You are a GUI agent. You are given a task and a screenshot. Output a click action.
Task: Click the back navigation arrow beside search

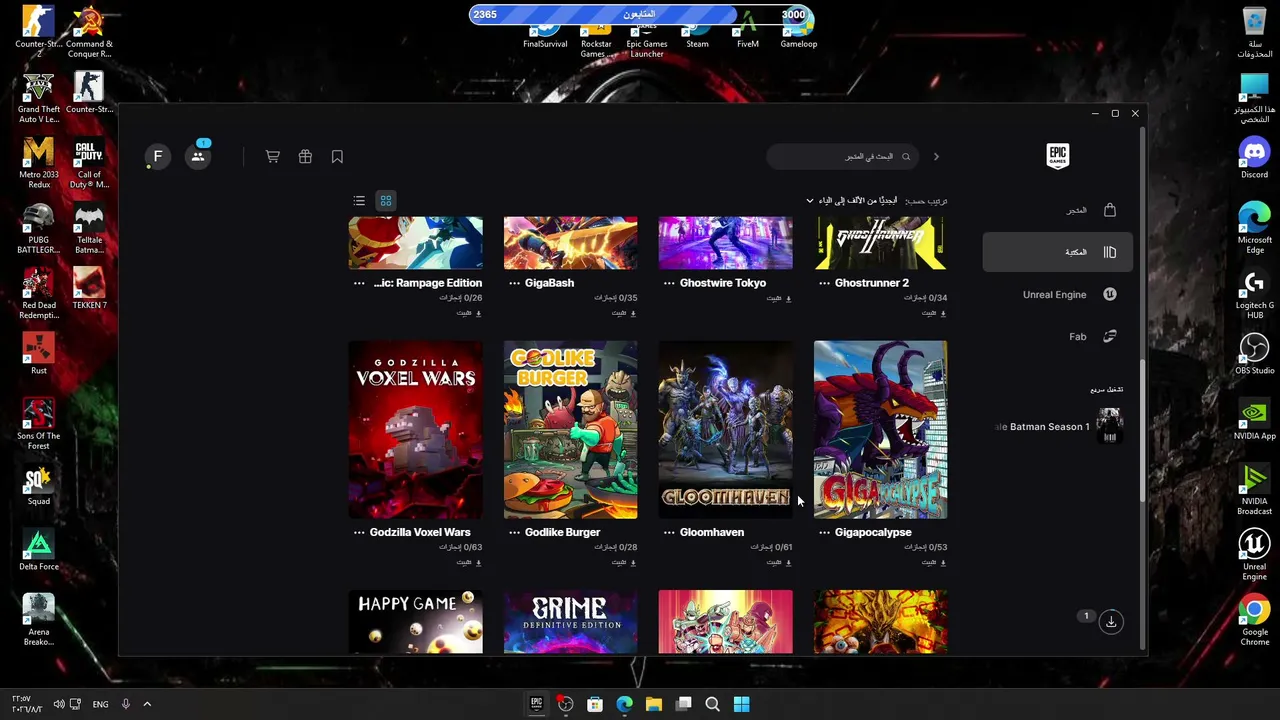coord(936,157)
